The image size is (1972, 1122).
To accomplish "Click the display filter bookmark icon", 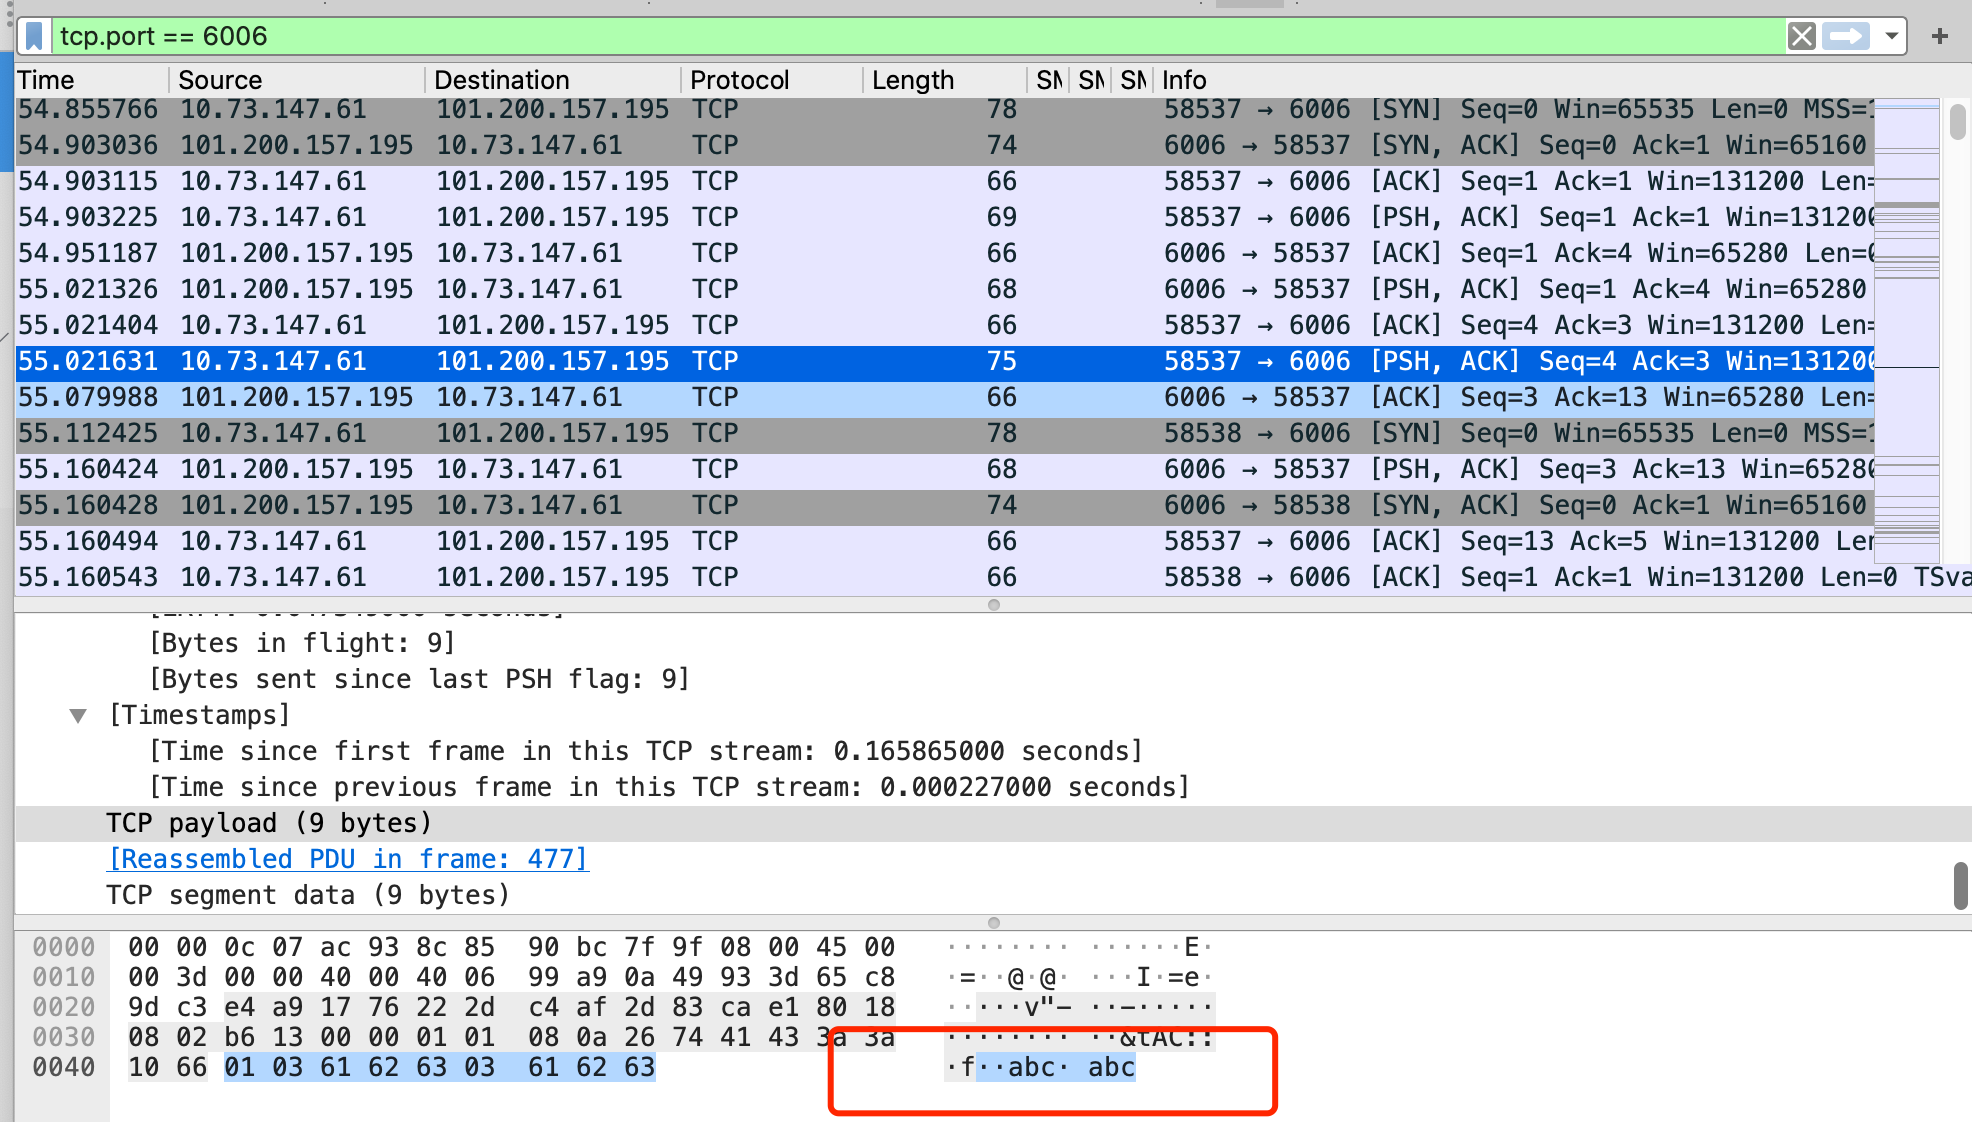I will point(35,37).
